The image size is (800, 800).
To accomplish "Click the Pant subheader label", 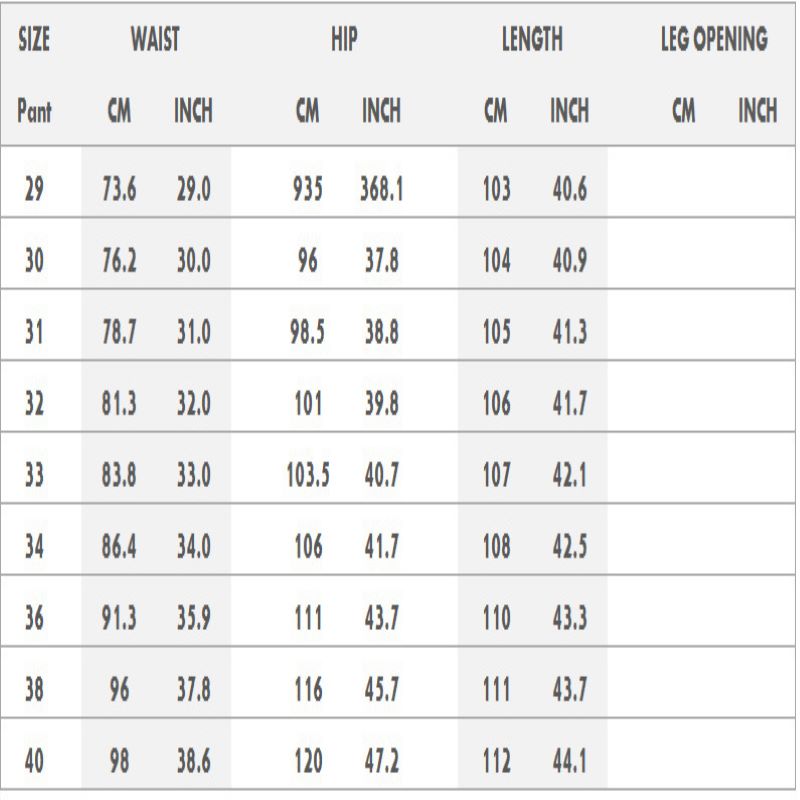I will pyautogui.click(x=35, y=112).
